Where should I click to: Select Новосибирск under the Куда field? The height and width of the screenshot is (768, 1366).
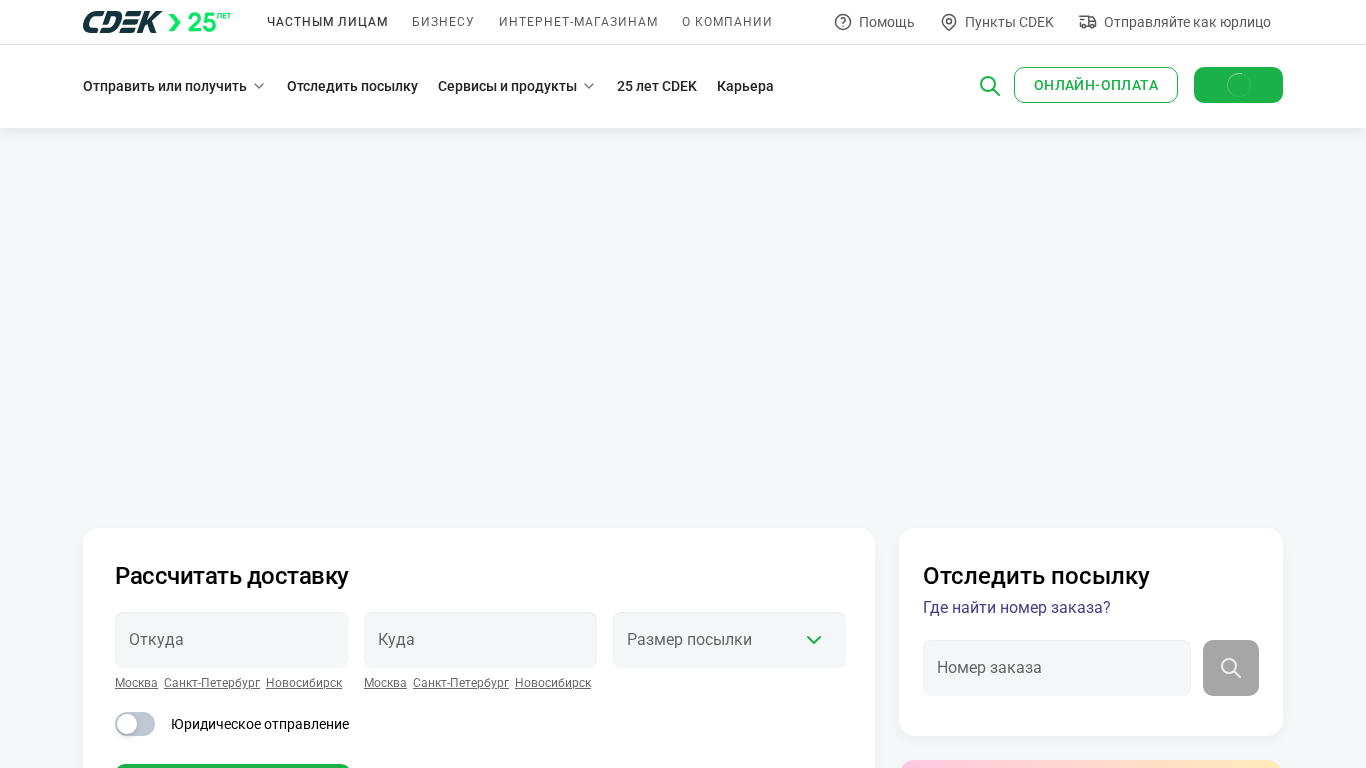coord(552,683)
